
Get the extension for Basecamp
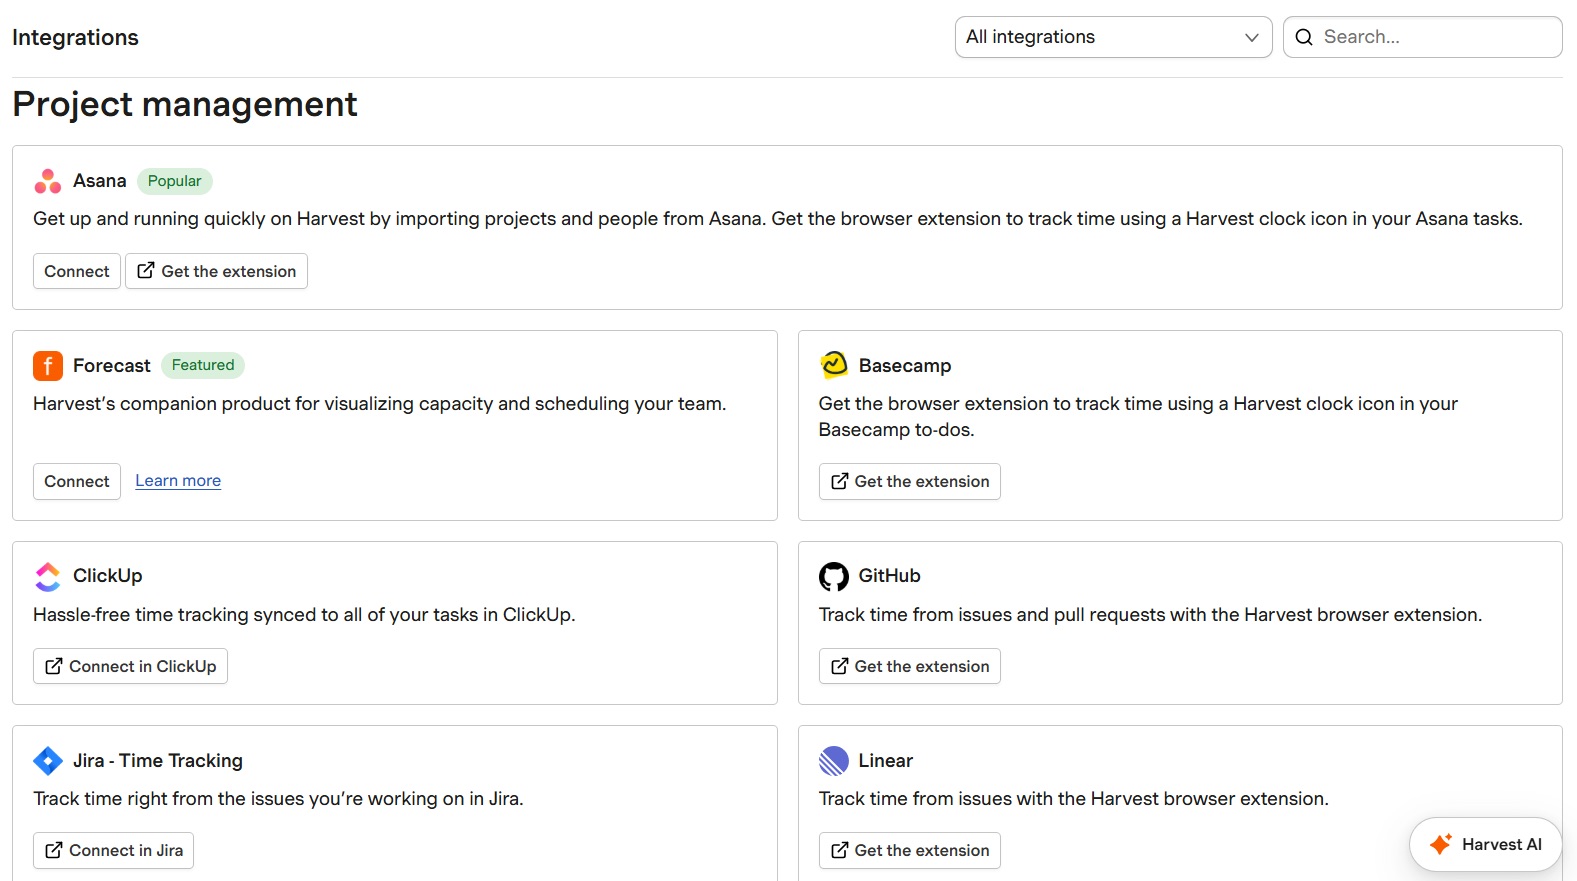909,481
